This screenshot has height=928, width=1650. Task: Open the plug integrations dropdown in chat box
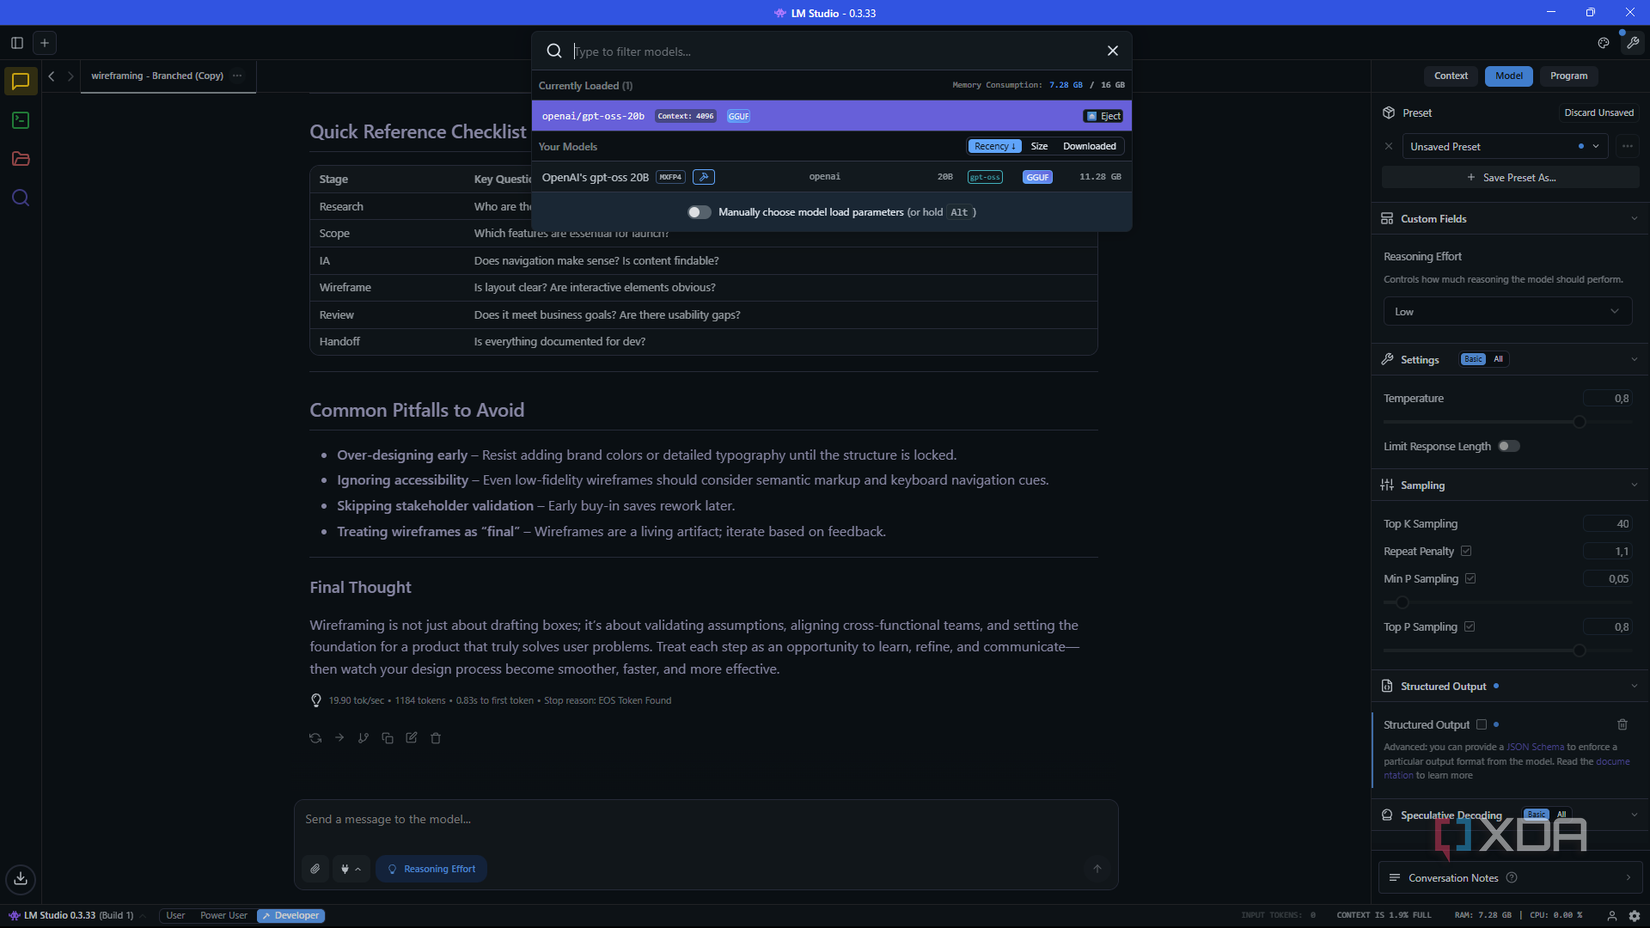coord(351,869)
